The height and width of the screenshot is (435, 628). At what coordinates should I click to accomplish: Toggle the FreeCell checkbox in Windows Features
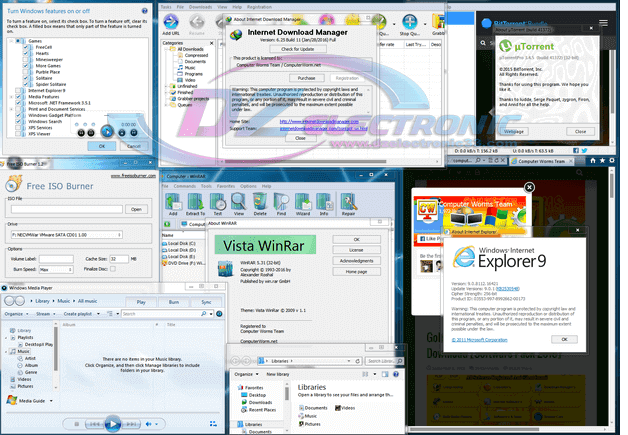click(x=25, y=47)
